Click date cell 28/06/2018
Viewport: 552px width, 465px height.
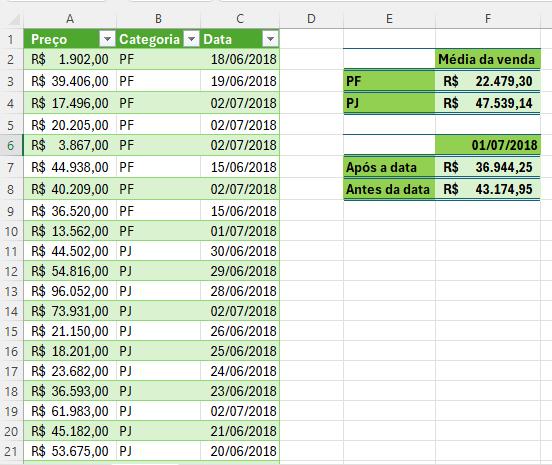[x=240, y=291]
